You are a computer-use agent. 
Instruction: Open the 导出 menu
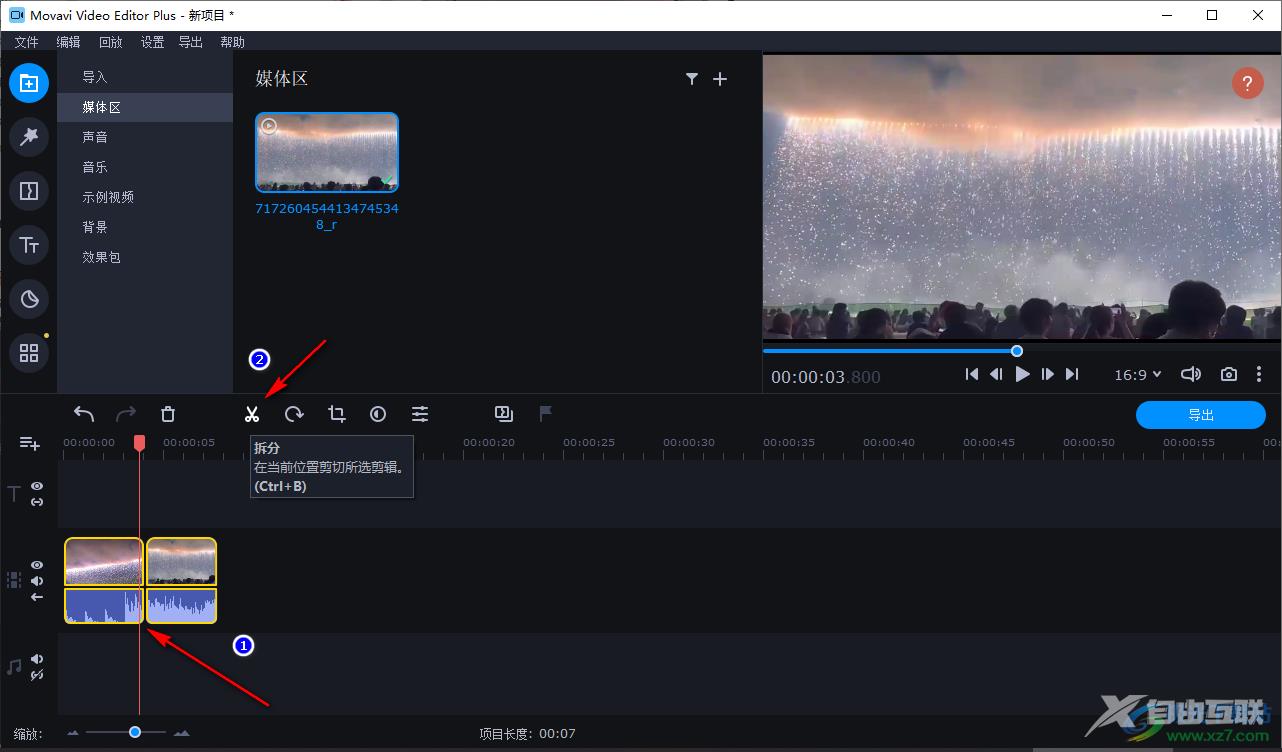pyautogui.click(x=190, y=42)
